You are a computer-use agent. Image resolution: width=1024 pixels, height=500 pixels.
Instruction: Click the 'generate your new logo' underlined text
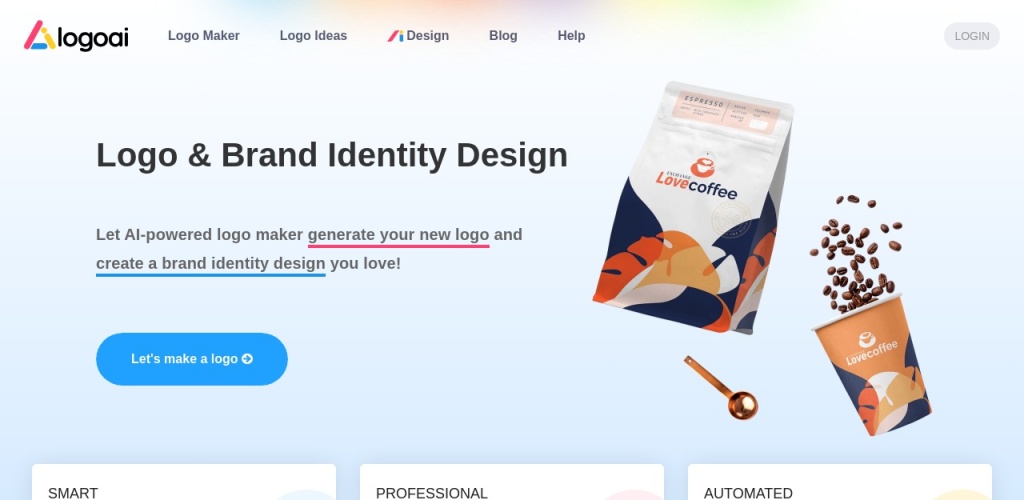(x=398, y=235)
